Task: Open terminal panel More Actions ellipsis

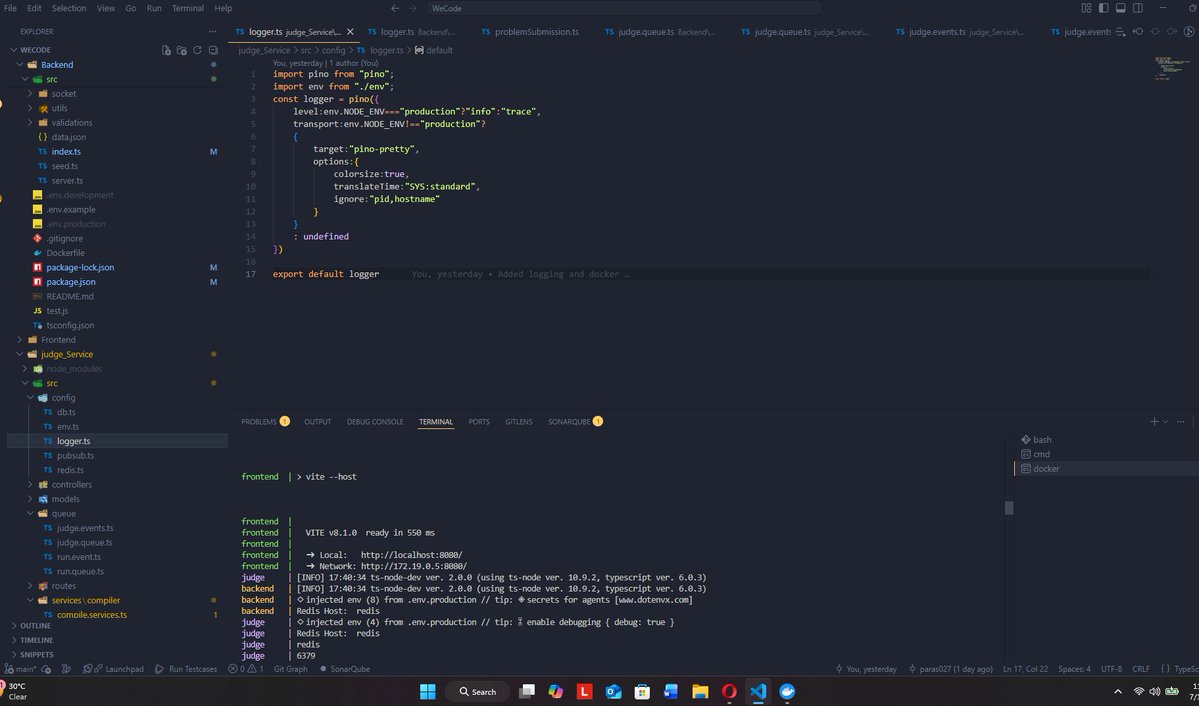Action: [1181, 421]
